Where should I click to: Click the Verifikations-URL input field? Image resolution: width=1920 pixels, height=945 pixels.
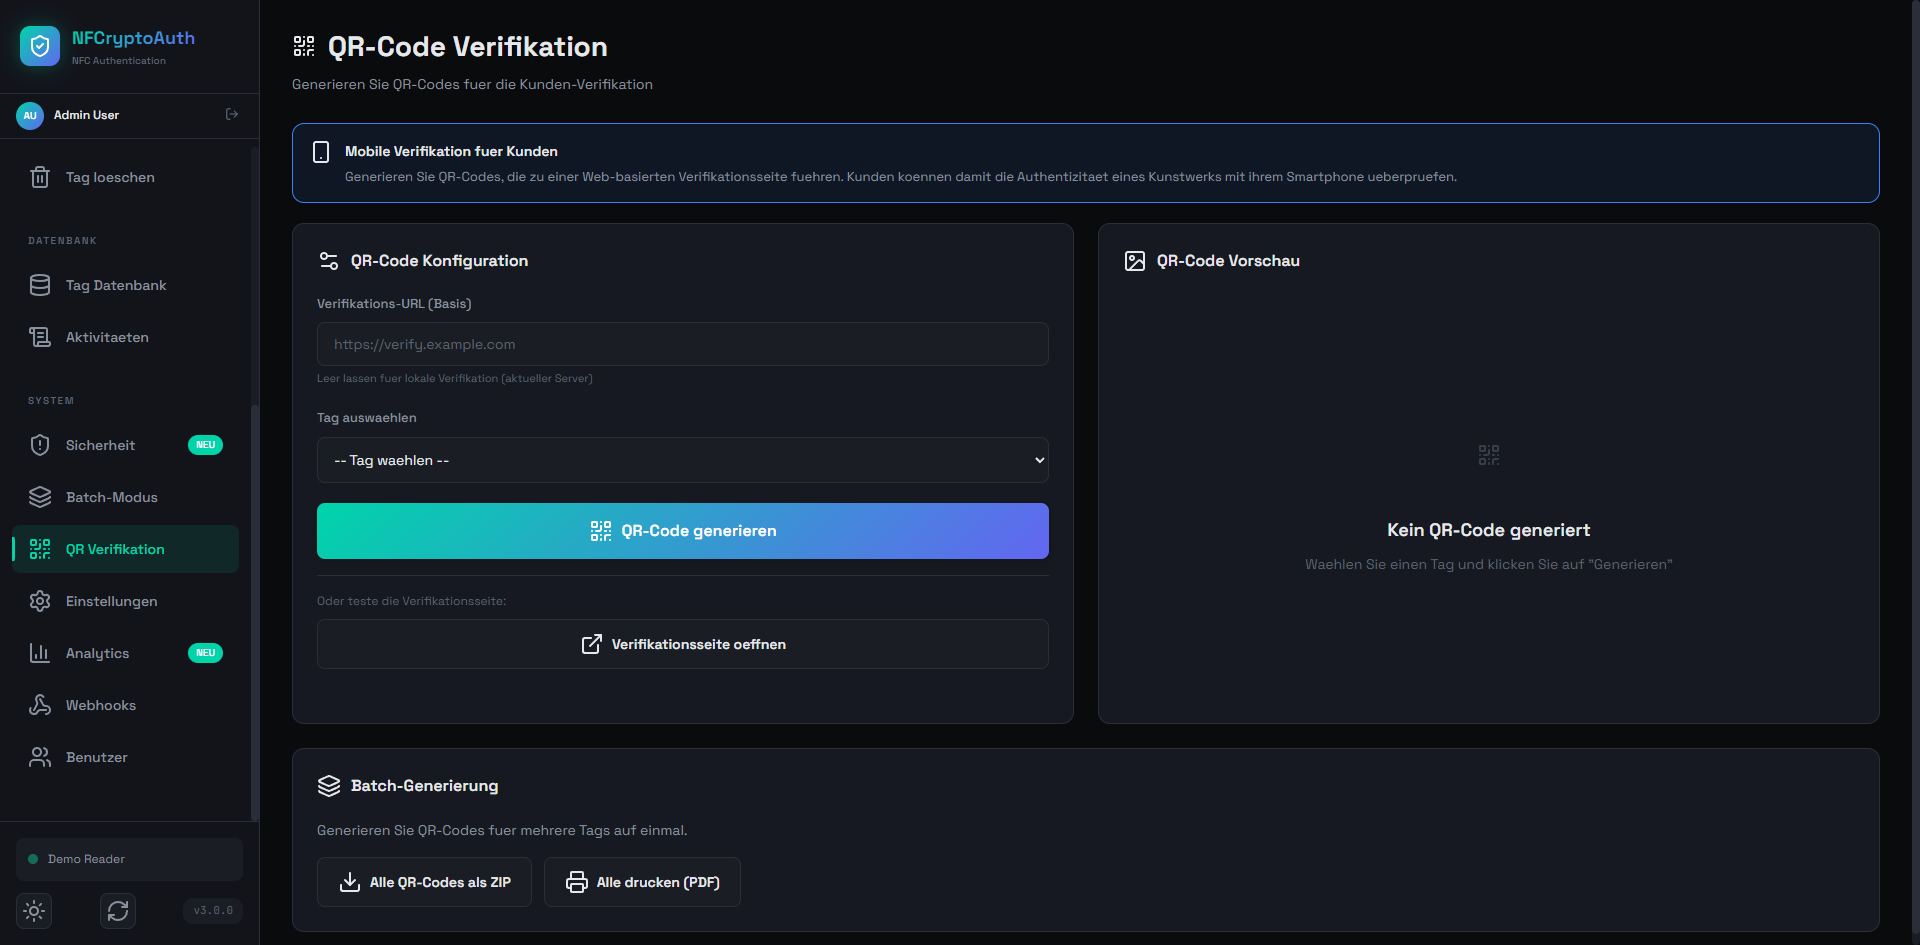coord(682,344)
